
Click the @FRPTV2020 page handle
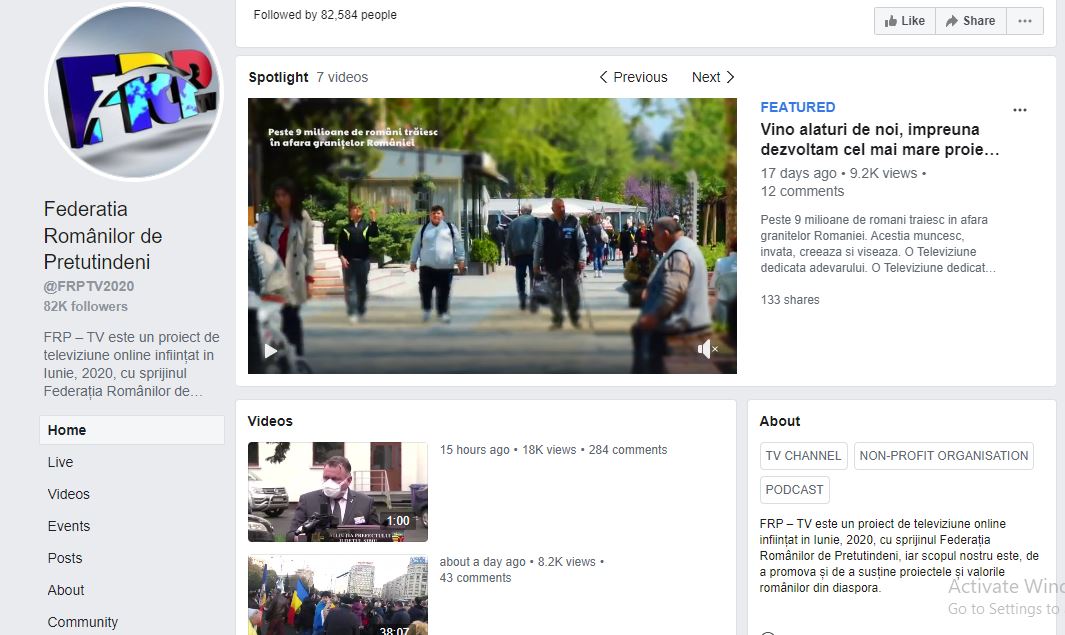coord(89,286)
